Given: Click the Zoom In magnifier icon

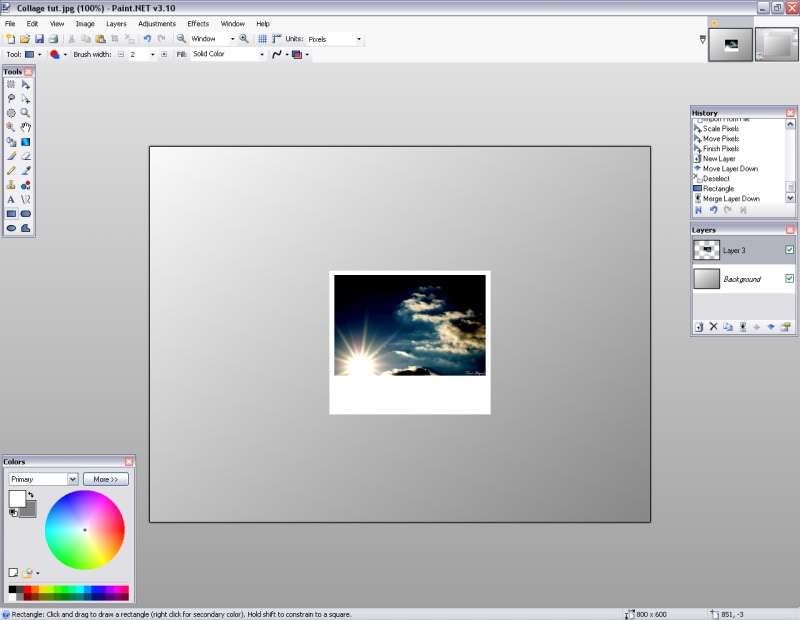Looking at the screenshot, I should pos(244,39).
